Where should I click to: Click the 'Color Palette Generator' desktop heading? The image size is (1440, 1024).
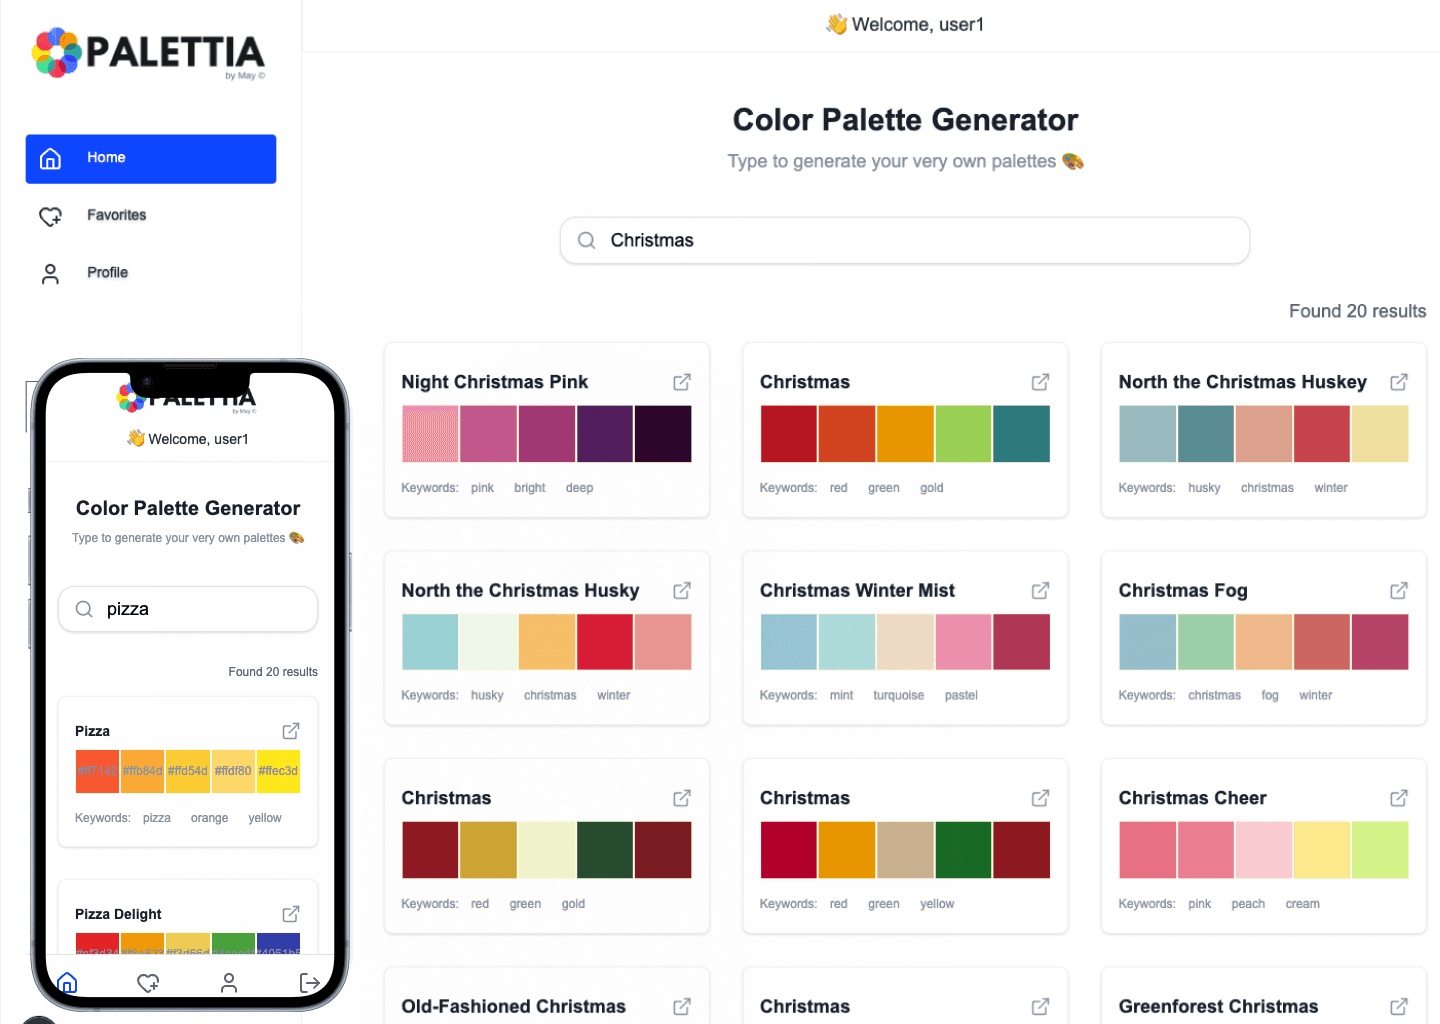pyautogui.click(x=905, y=120)
